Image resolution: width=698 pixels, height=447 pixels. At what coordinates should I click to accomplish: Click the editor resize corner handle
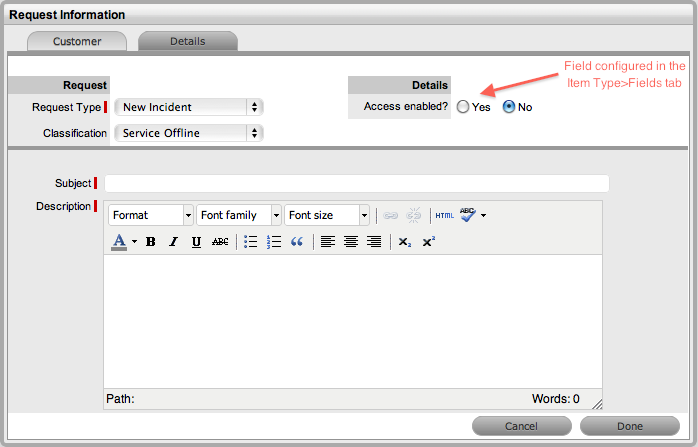(597, 404)
